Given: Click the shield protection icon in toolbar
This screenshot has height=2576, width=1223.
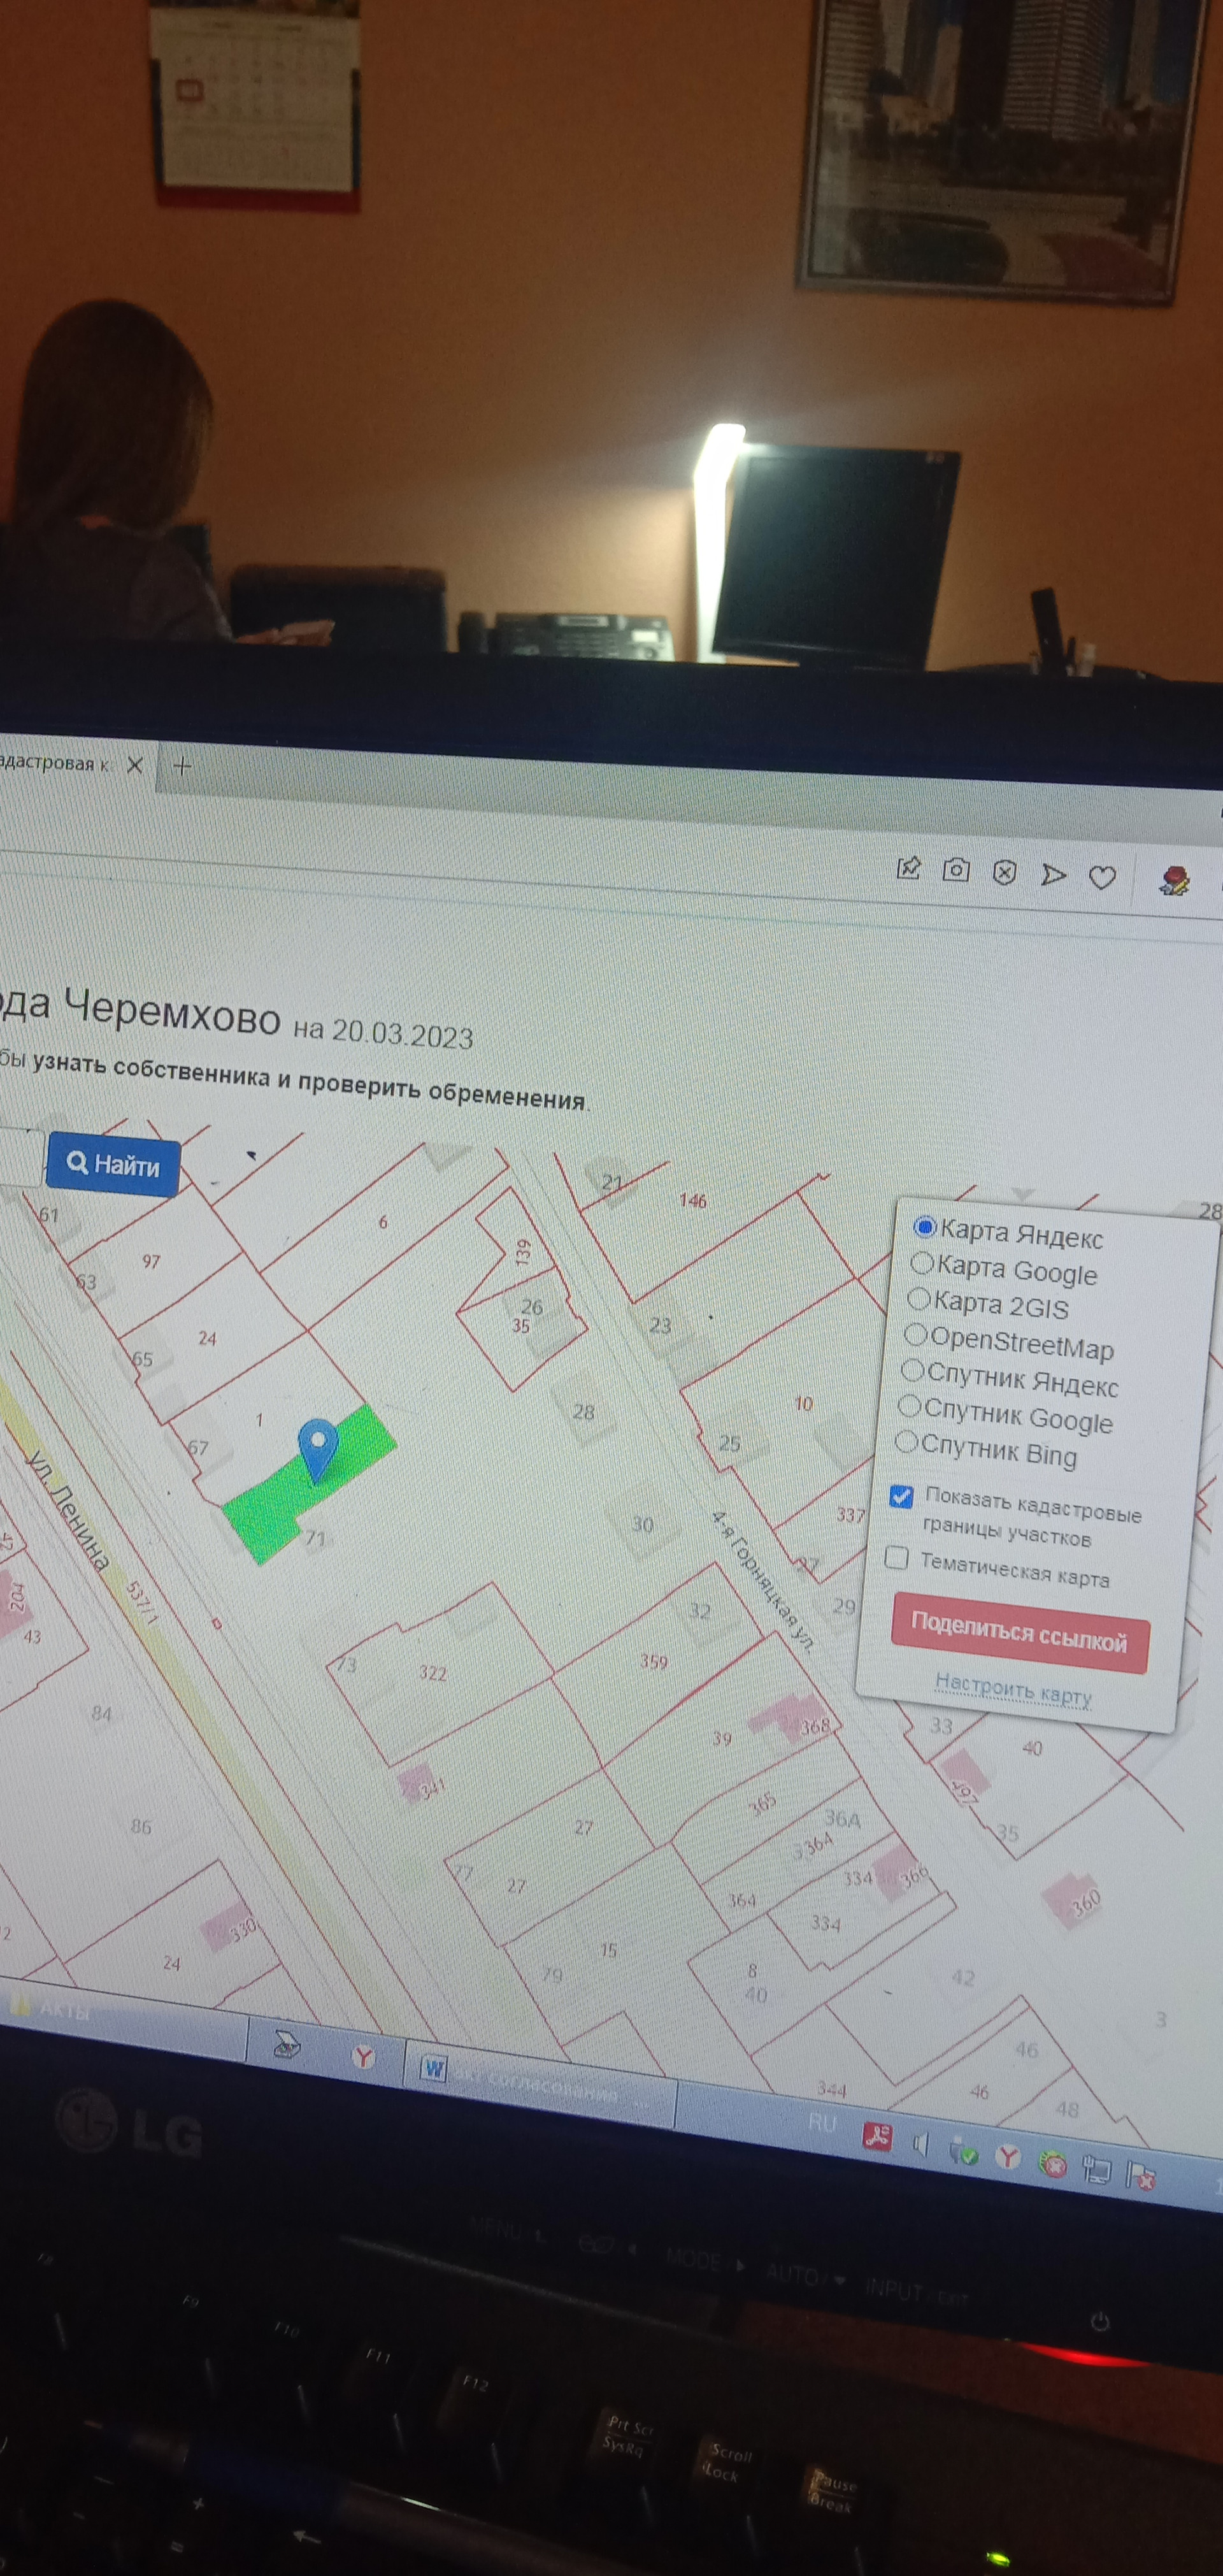Looking at the screenshot, I should click(1004, 873).
